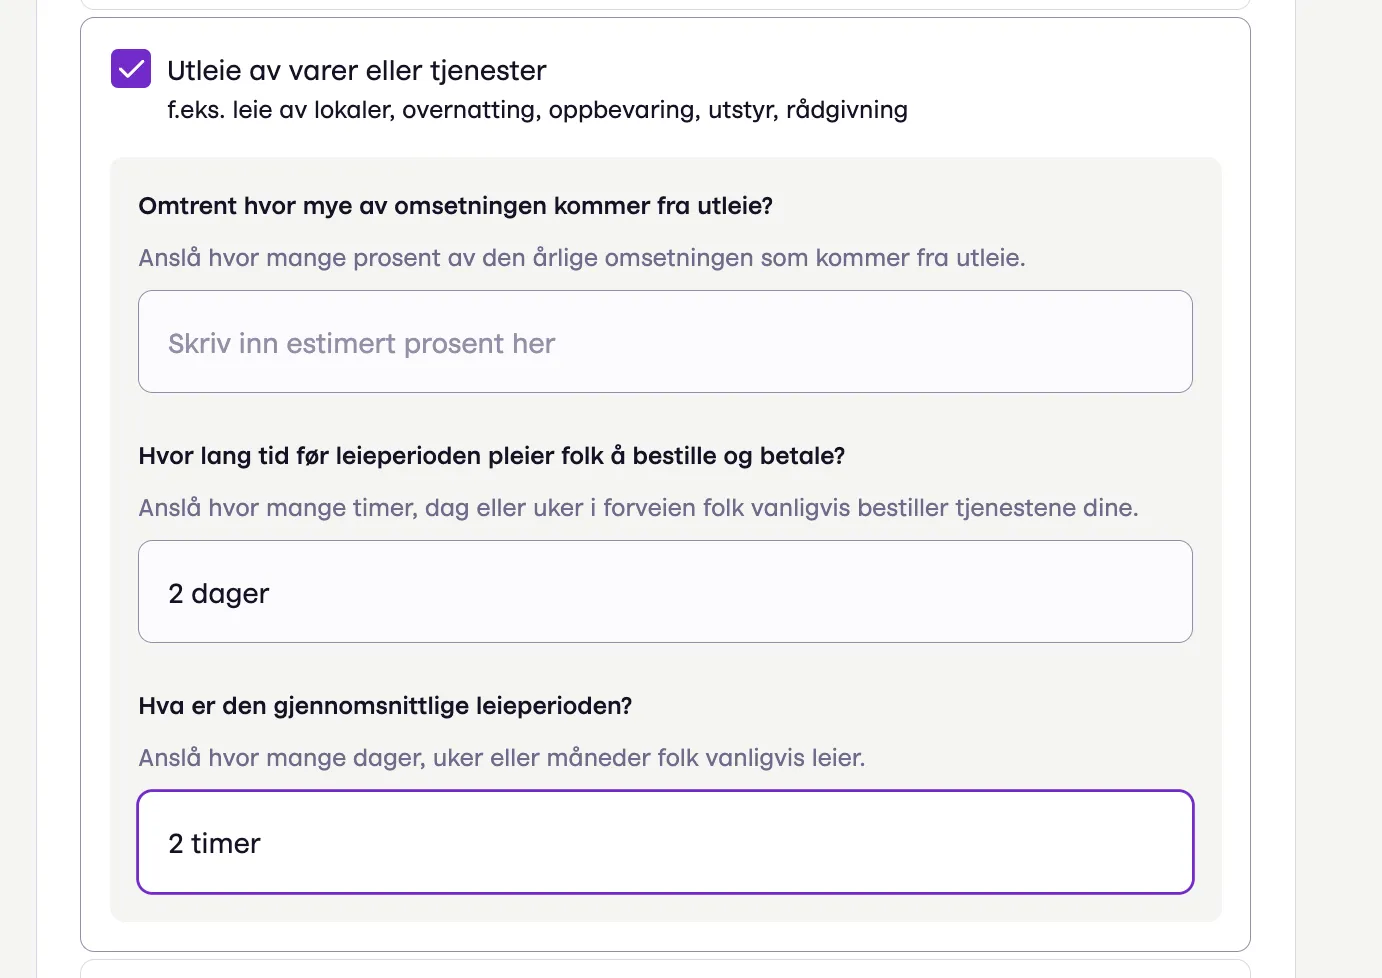Click the "2 dager" text value
Viewport: 1382px width, 978px height.
219,594
